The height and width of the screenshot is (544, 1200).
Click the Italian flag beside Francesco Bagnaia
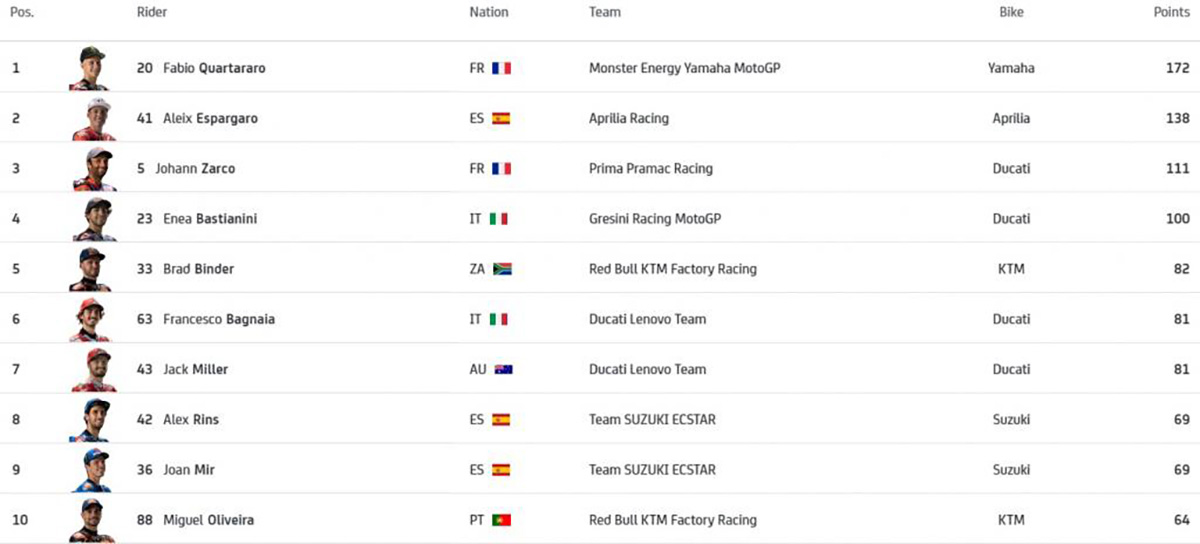point(498,319)
